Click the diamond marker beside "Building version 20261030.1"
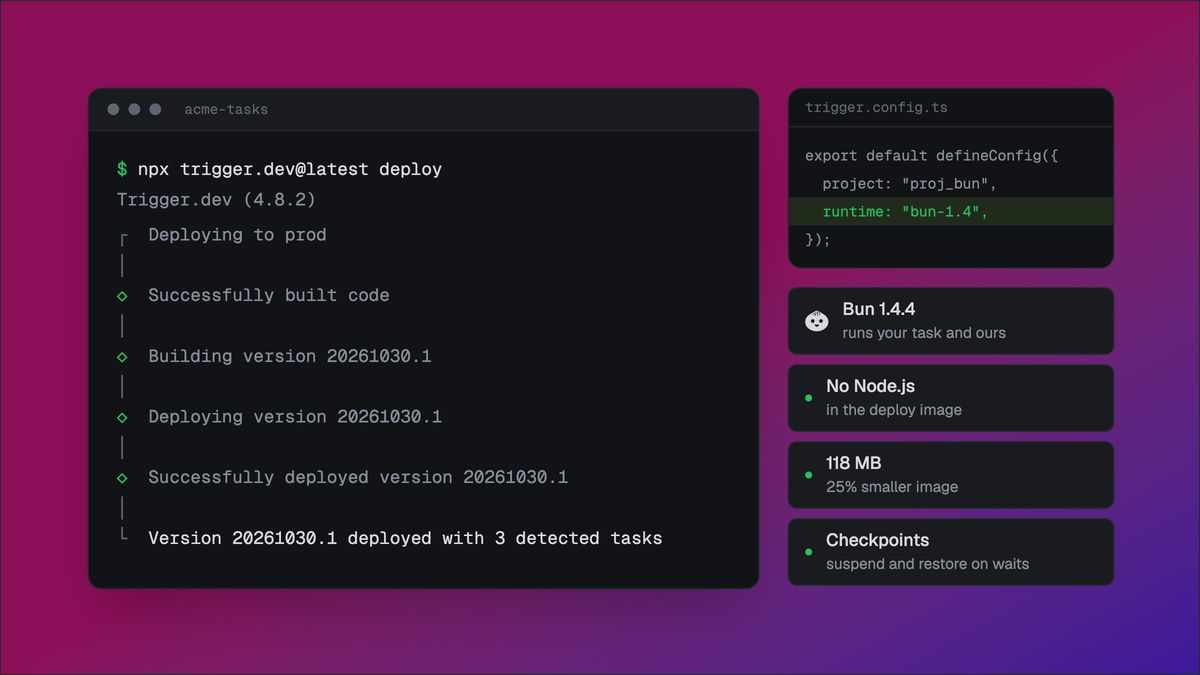 click(122, 357)
